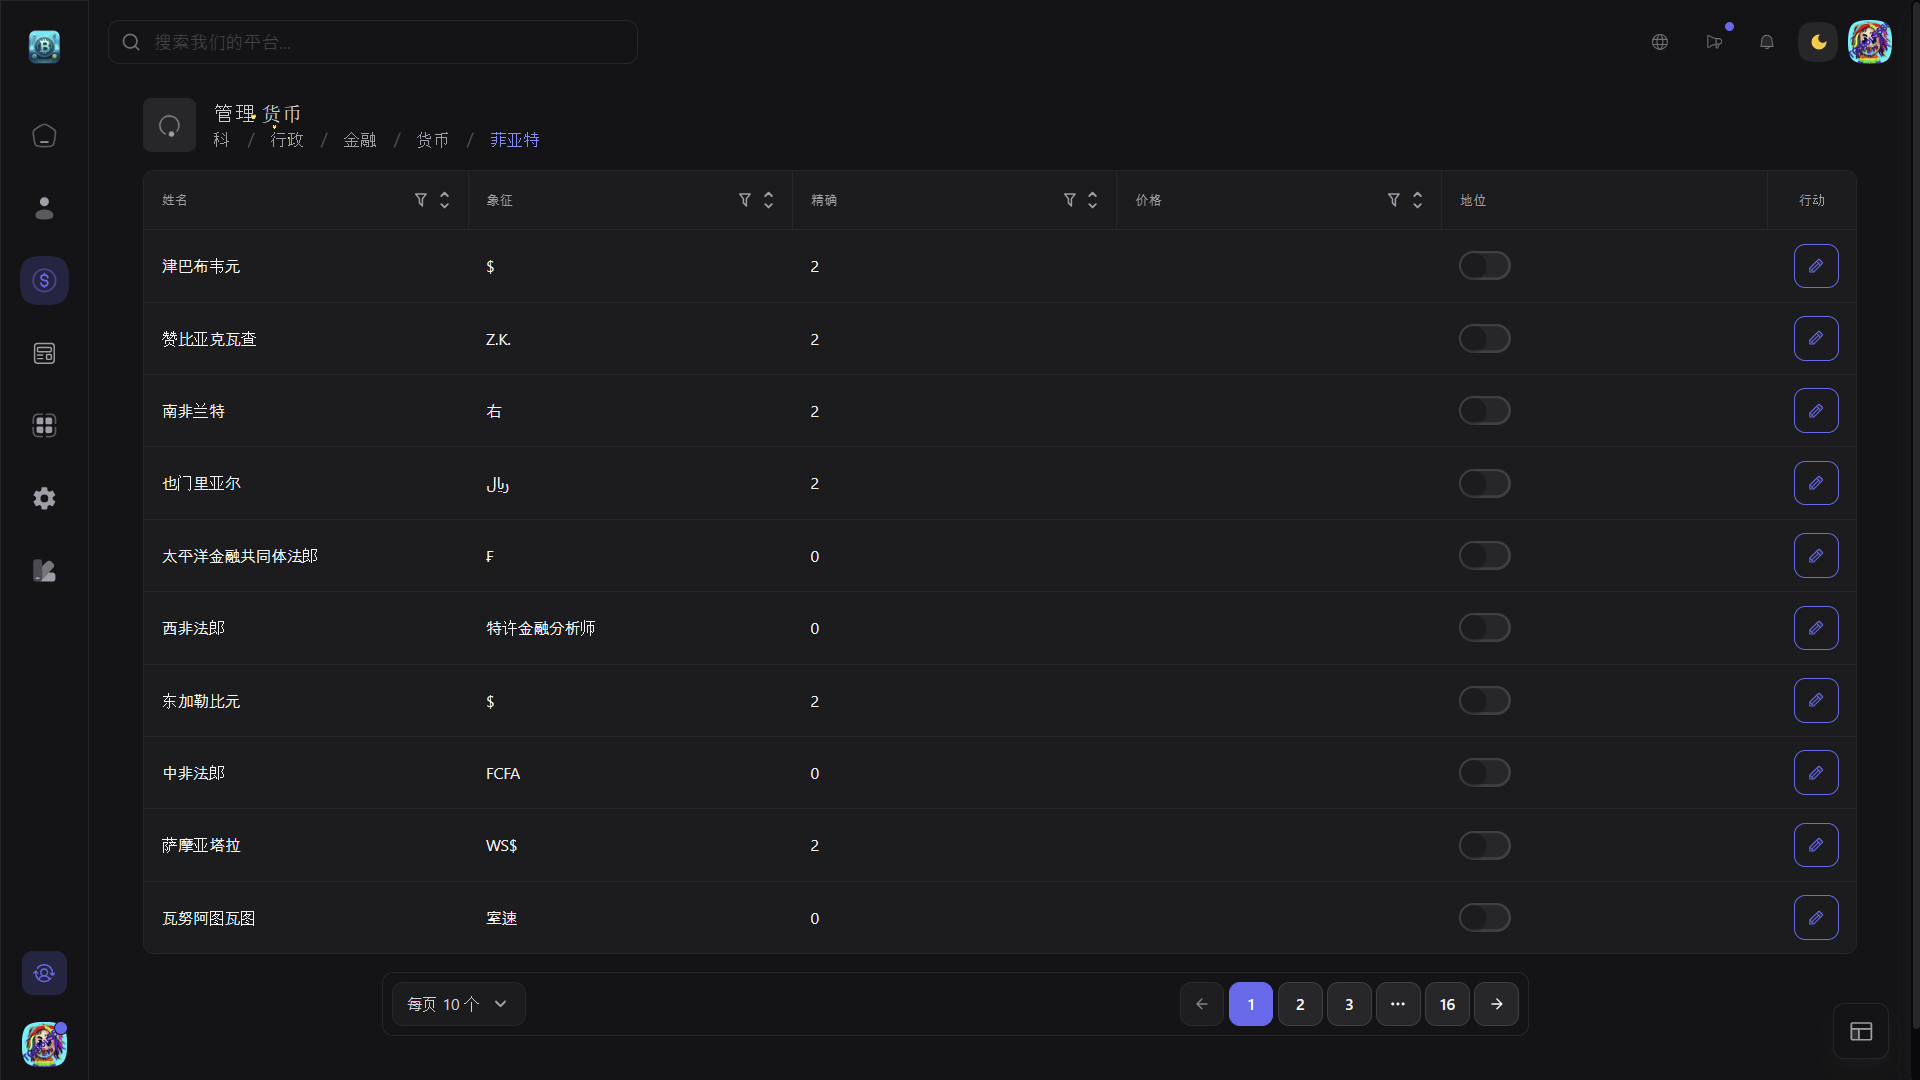Open the language globe icon

coord(1660,42)
